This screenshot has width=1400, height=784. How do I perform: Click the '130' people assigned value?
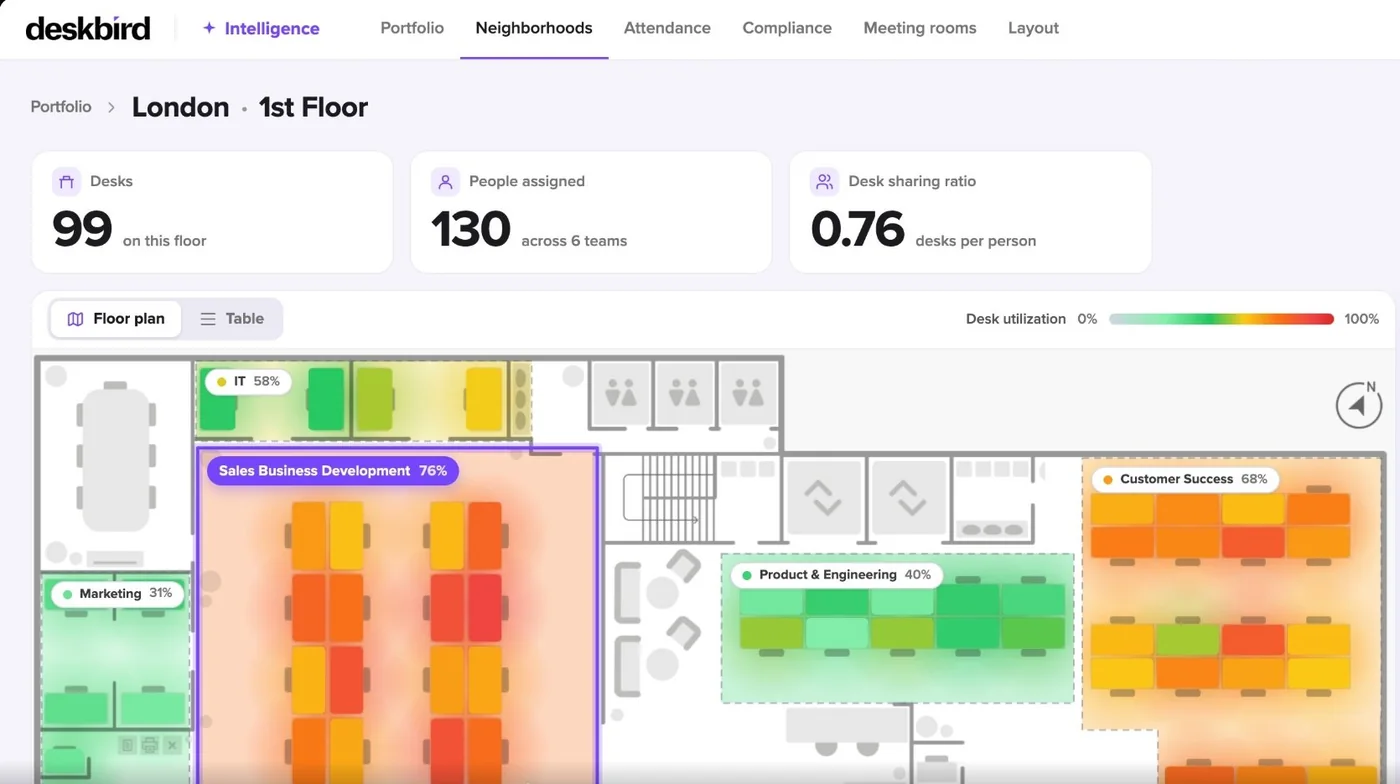(471, 229)
